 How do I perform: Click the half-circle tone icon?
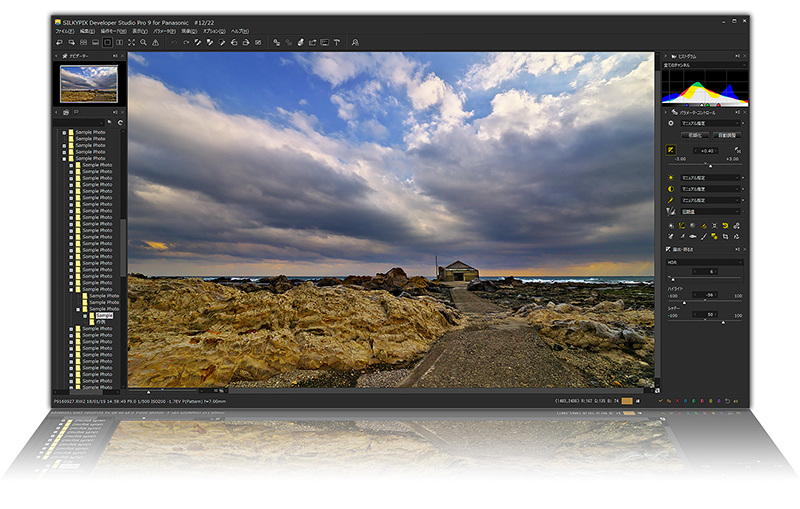(x=671, y=189)
